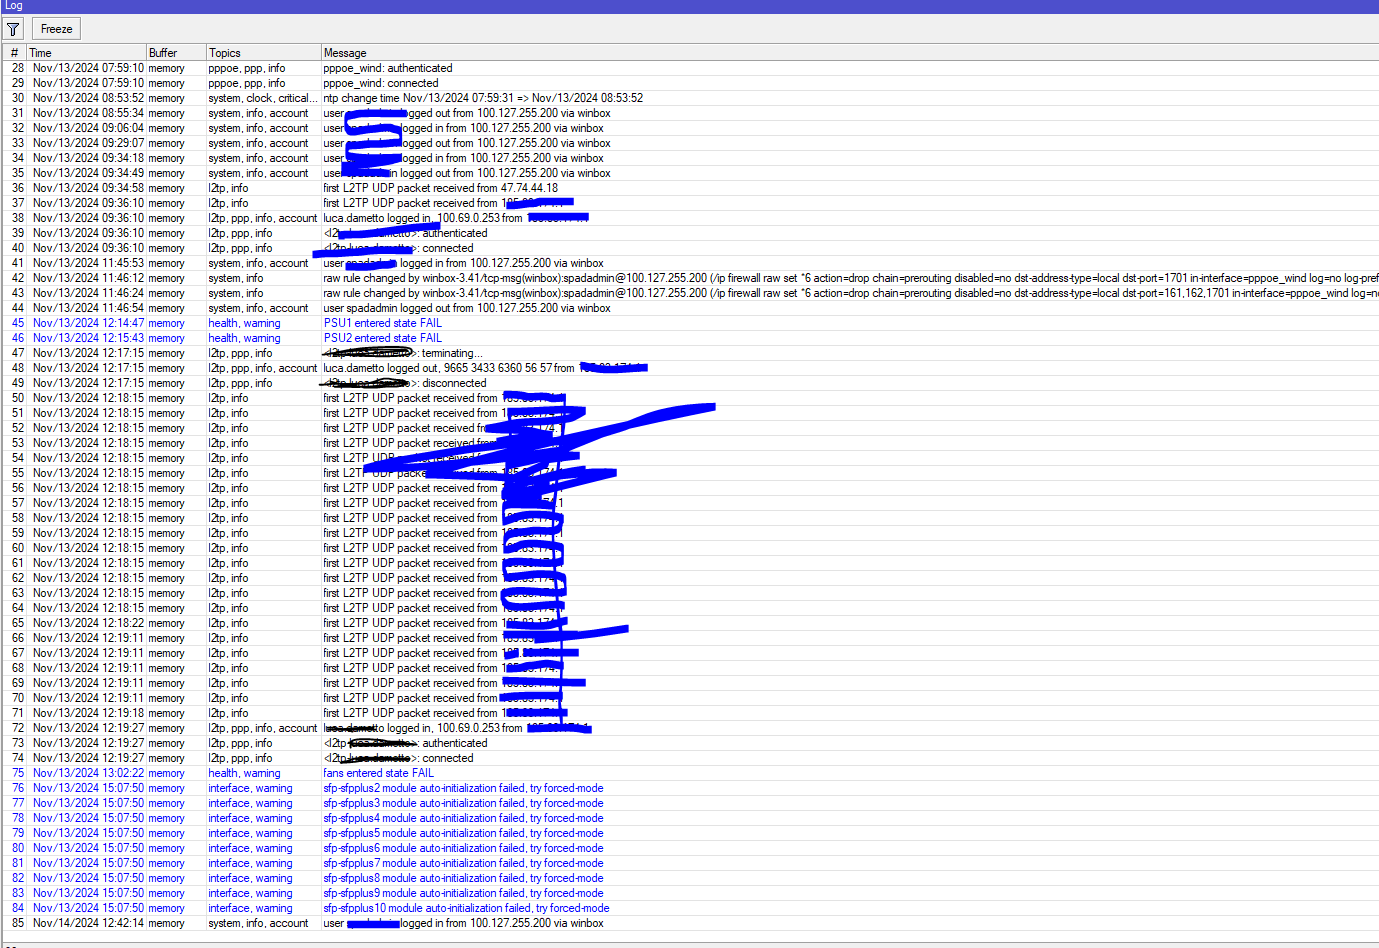The width and height of the screenshot is (1379, 948).
Task: Click the time cell 'Nov/13/2024 08:55:34'
Action: click(x=88, y=113)
